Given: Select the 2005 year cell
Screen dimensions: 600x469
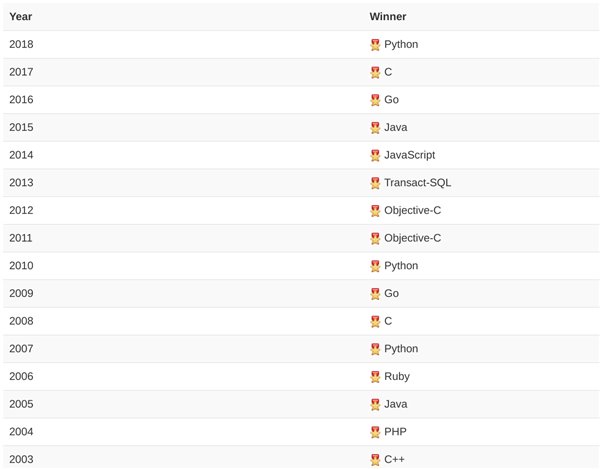Looking at the screenshot, I should (x=21, y=404).
